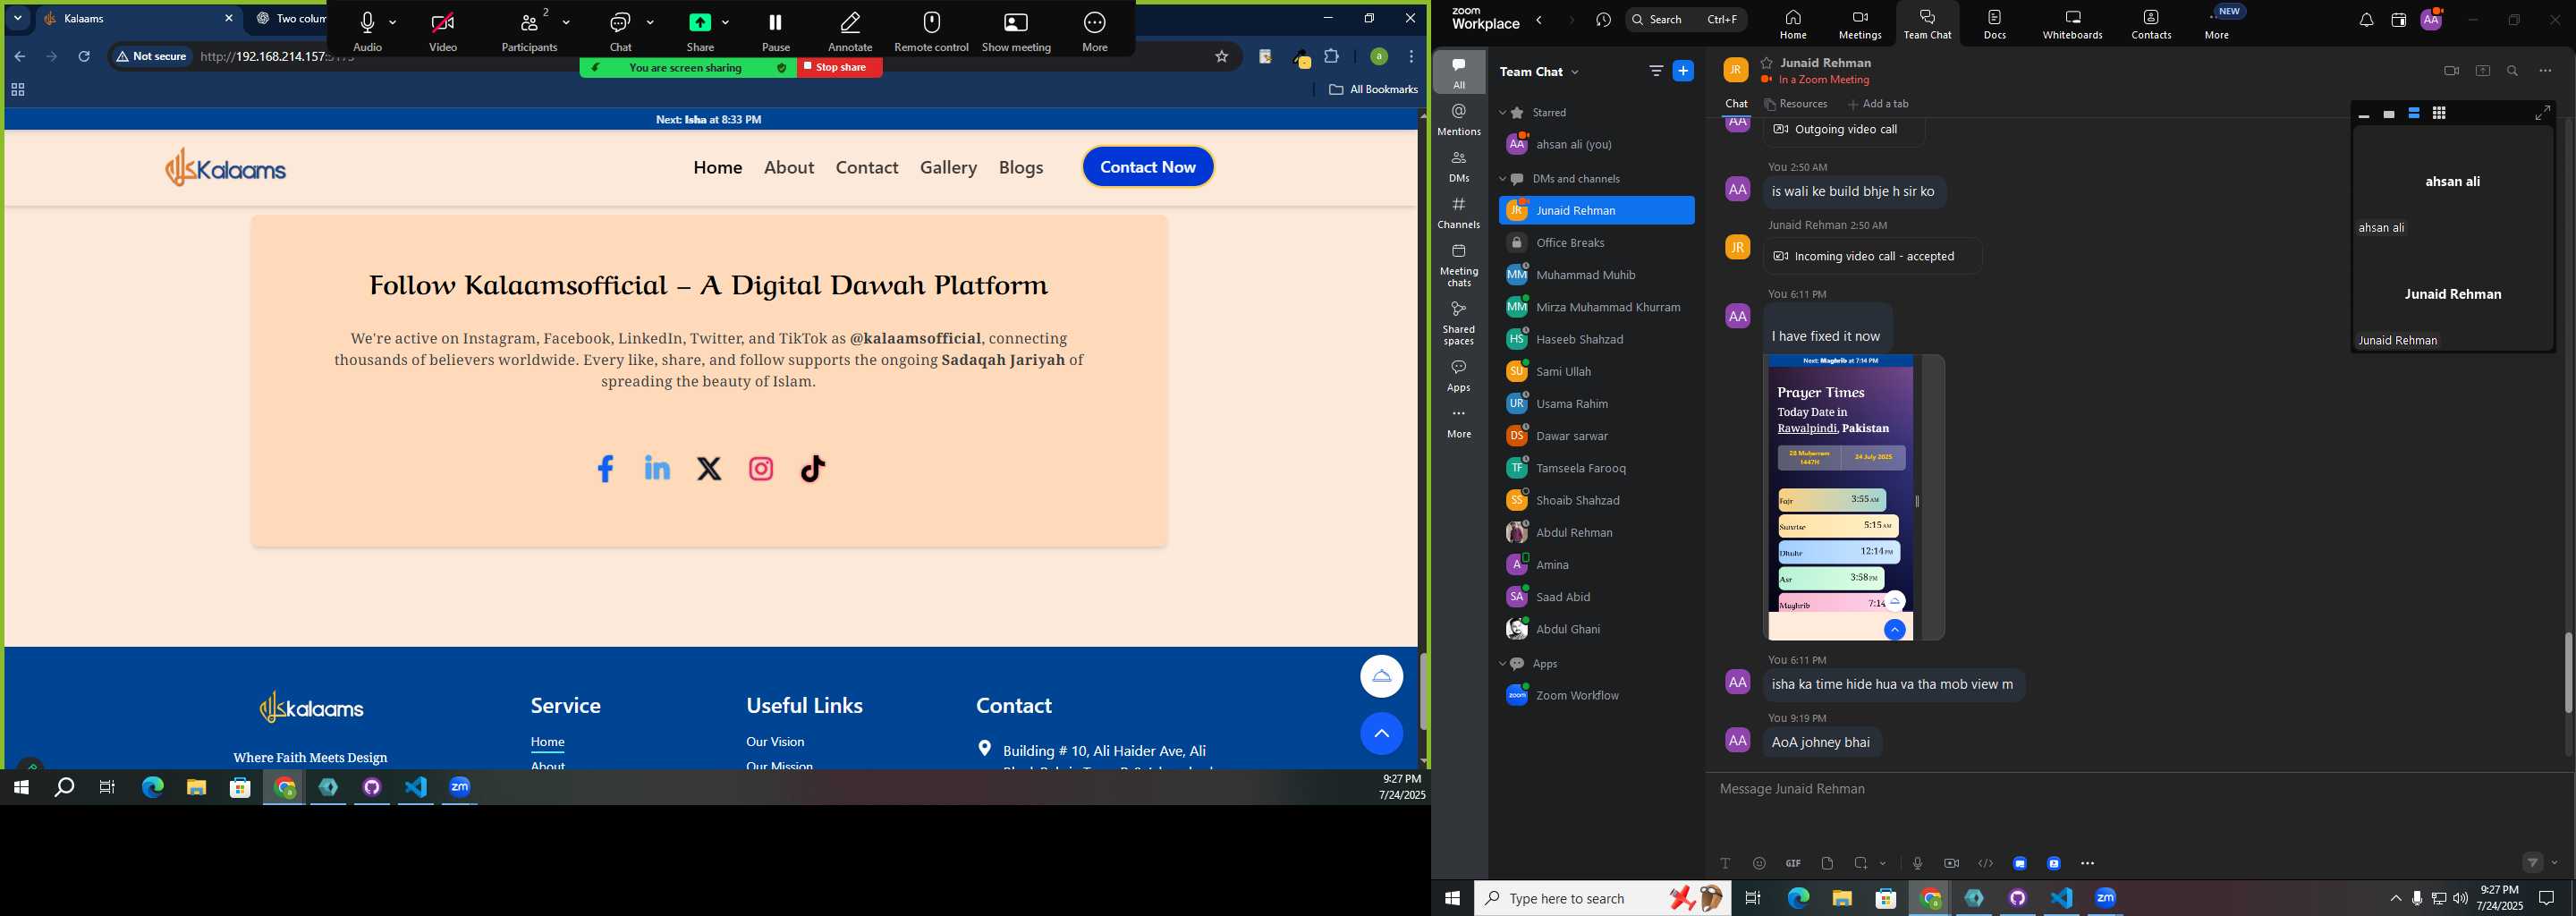This screenshot has height=916, width=2576.
Task: Collapse the DMs and channels section
Action: coord(1502,179)
